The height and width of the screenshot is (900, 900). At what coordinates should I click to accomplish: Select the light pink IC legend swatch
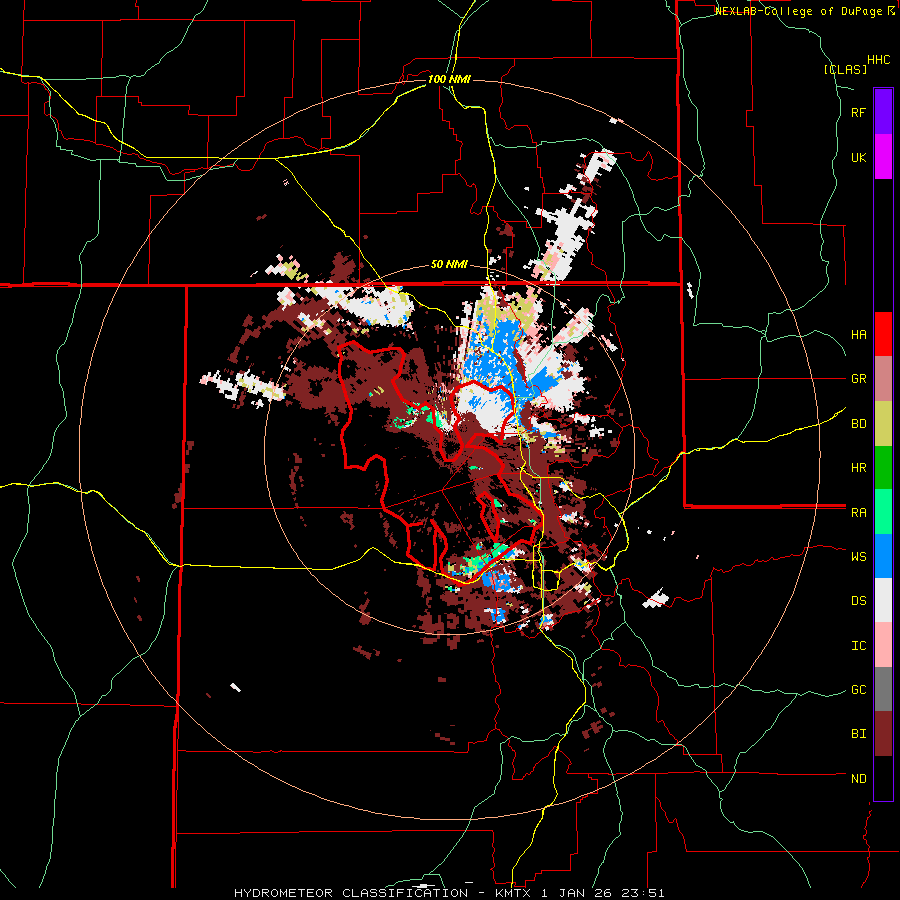click(x=883, y=645)
